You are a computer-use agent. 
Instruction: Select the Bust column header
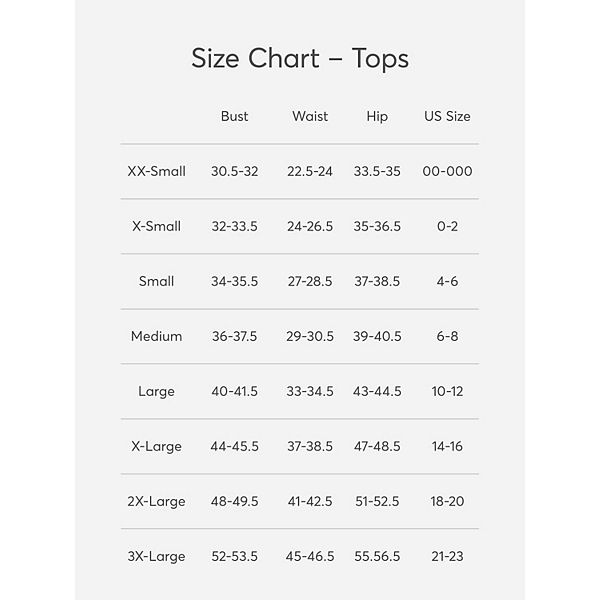[x=234, y=117]
